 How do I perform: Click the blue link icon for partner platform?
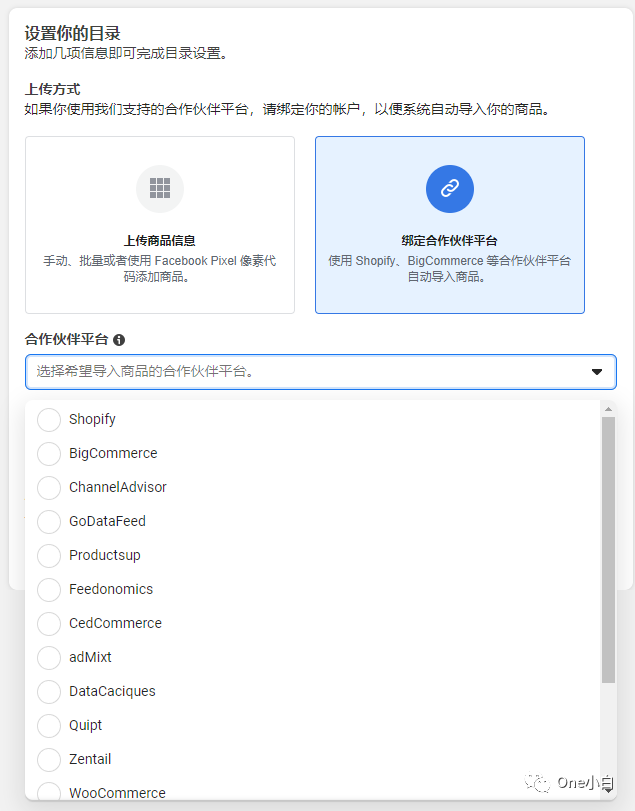coord(449,189)
